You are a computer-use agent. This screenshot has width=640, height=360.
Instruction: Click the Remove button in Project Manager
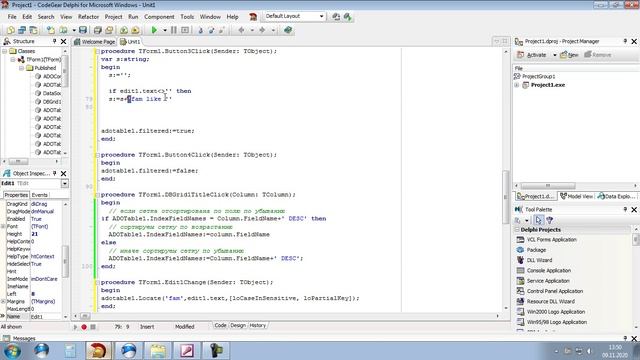[x=598, y=55]
